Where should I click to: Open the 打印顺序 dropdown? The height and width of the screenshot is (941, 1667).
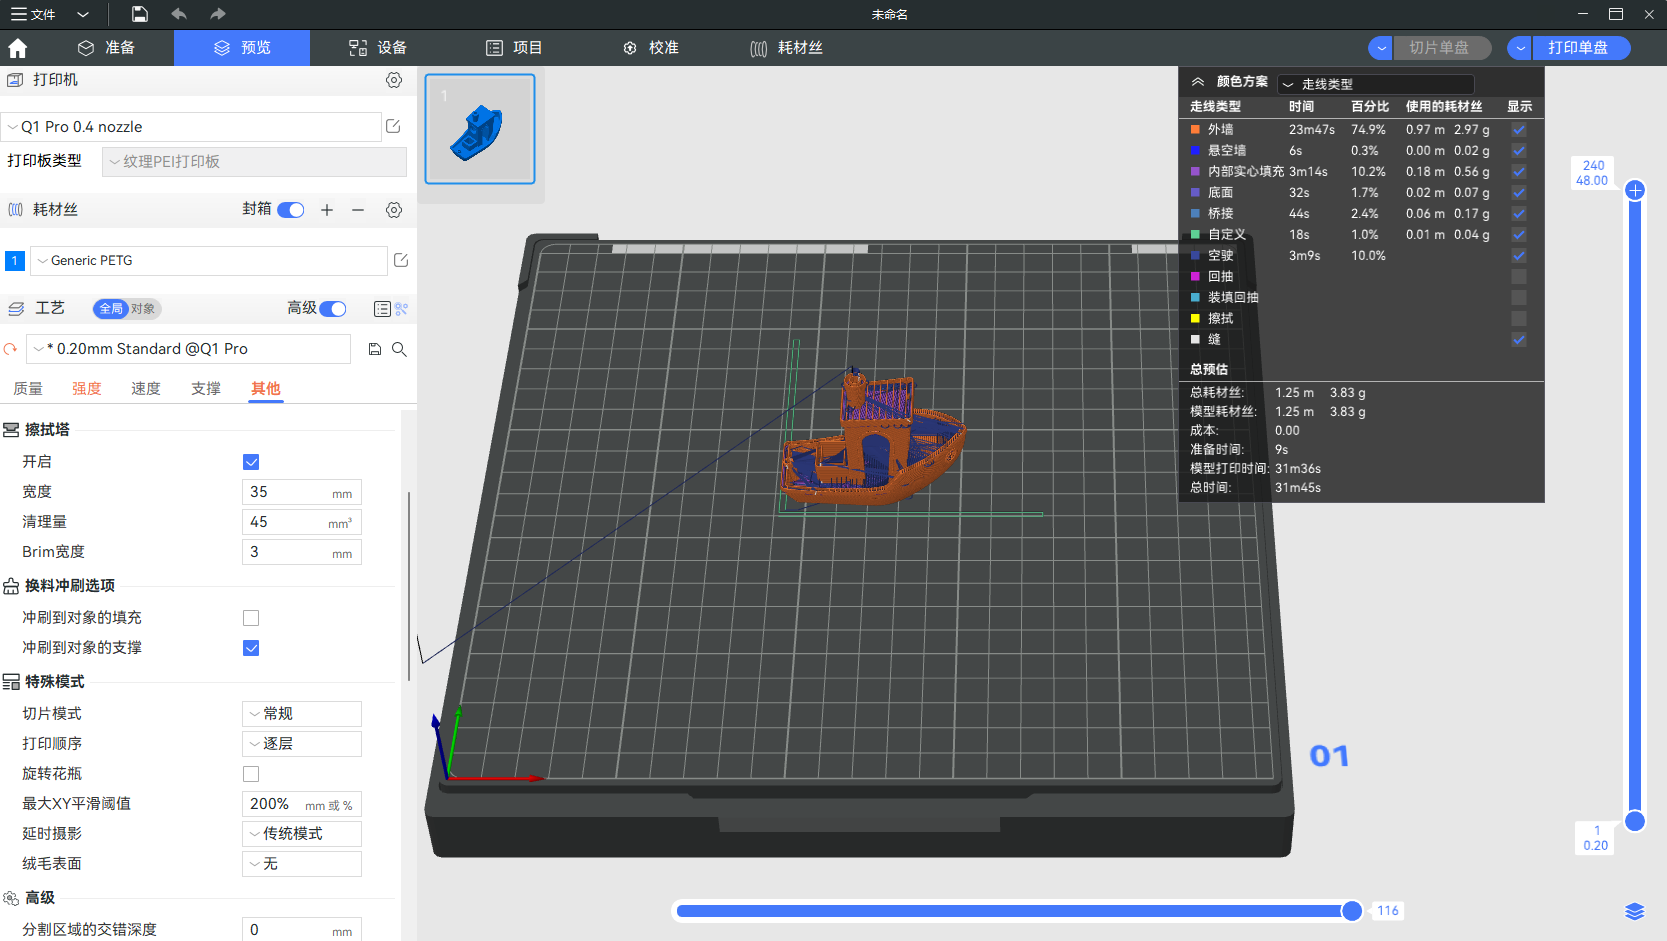[301, 744]
